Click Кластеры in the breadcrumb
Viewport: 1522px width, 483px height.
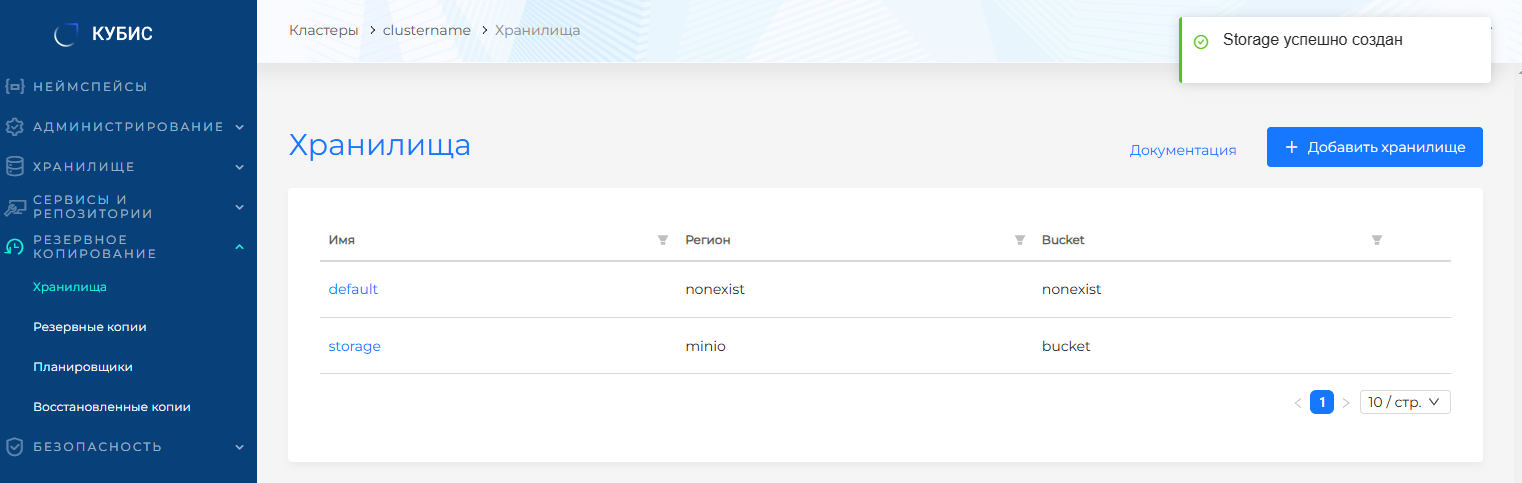click(323, 30)
